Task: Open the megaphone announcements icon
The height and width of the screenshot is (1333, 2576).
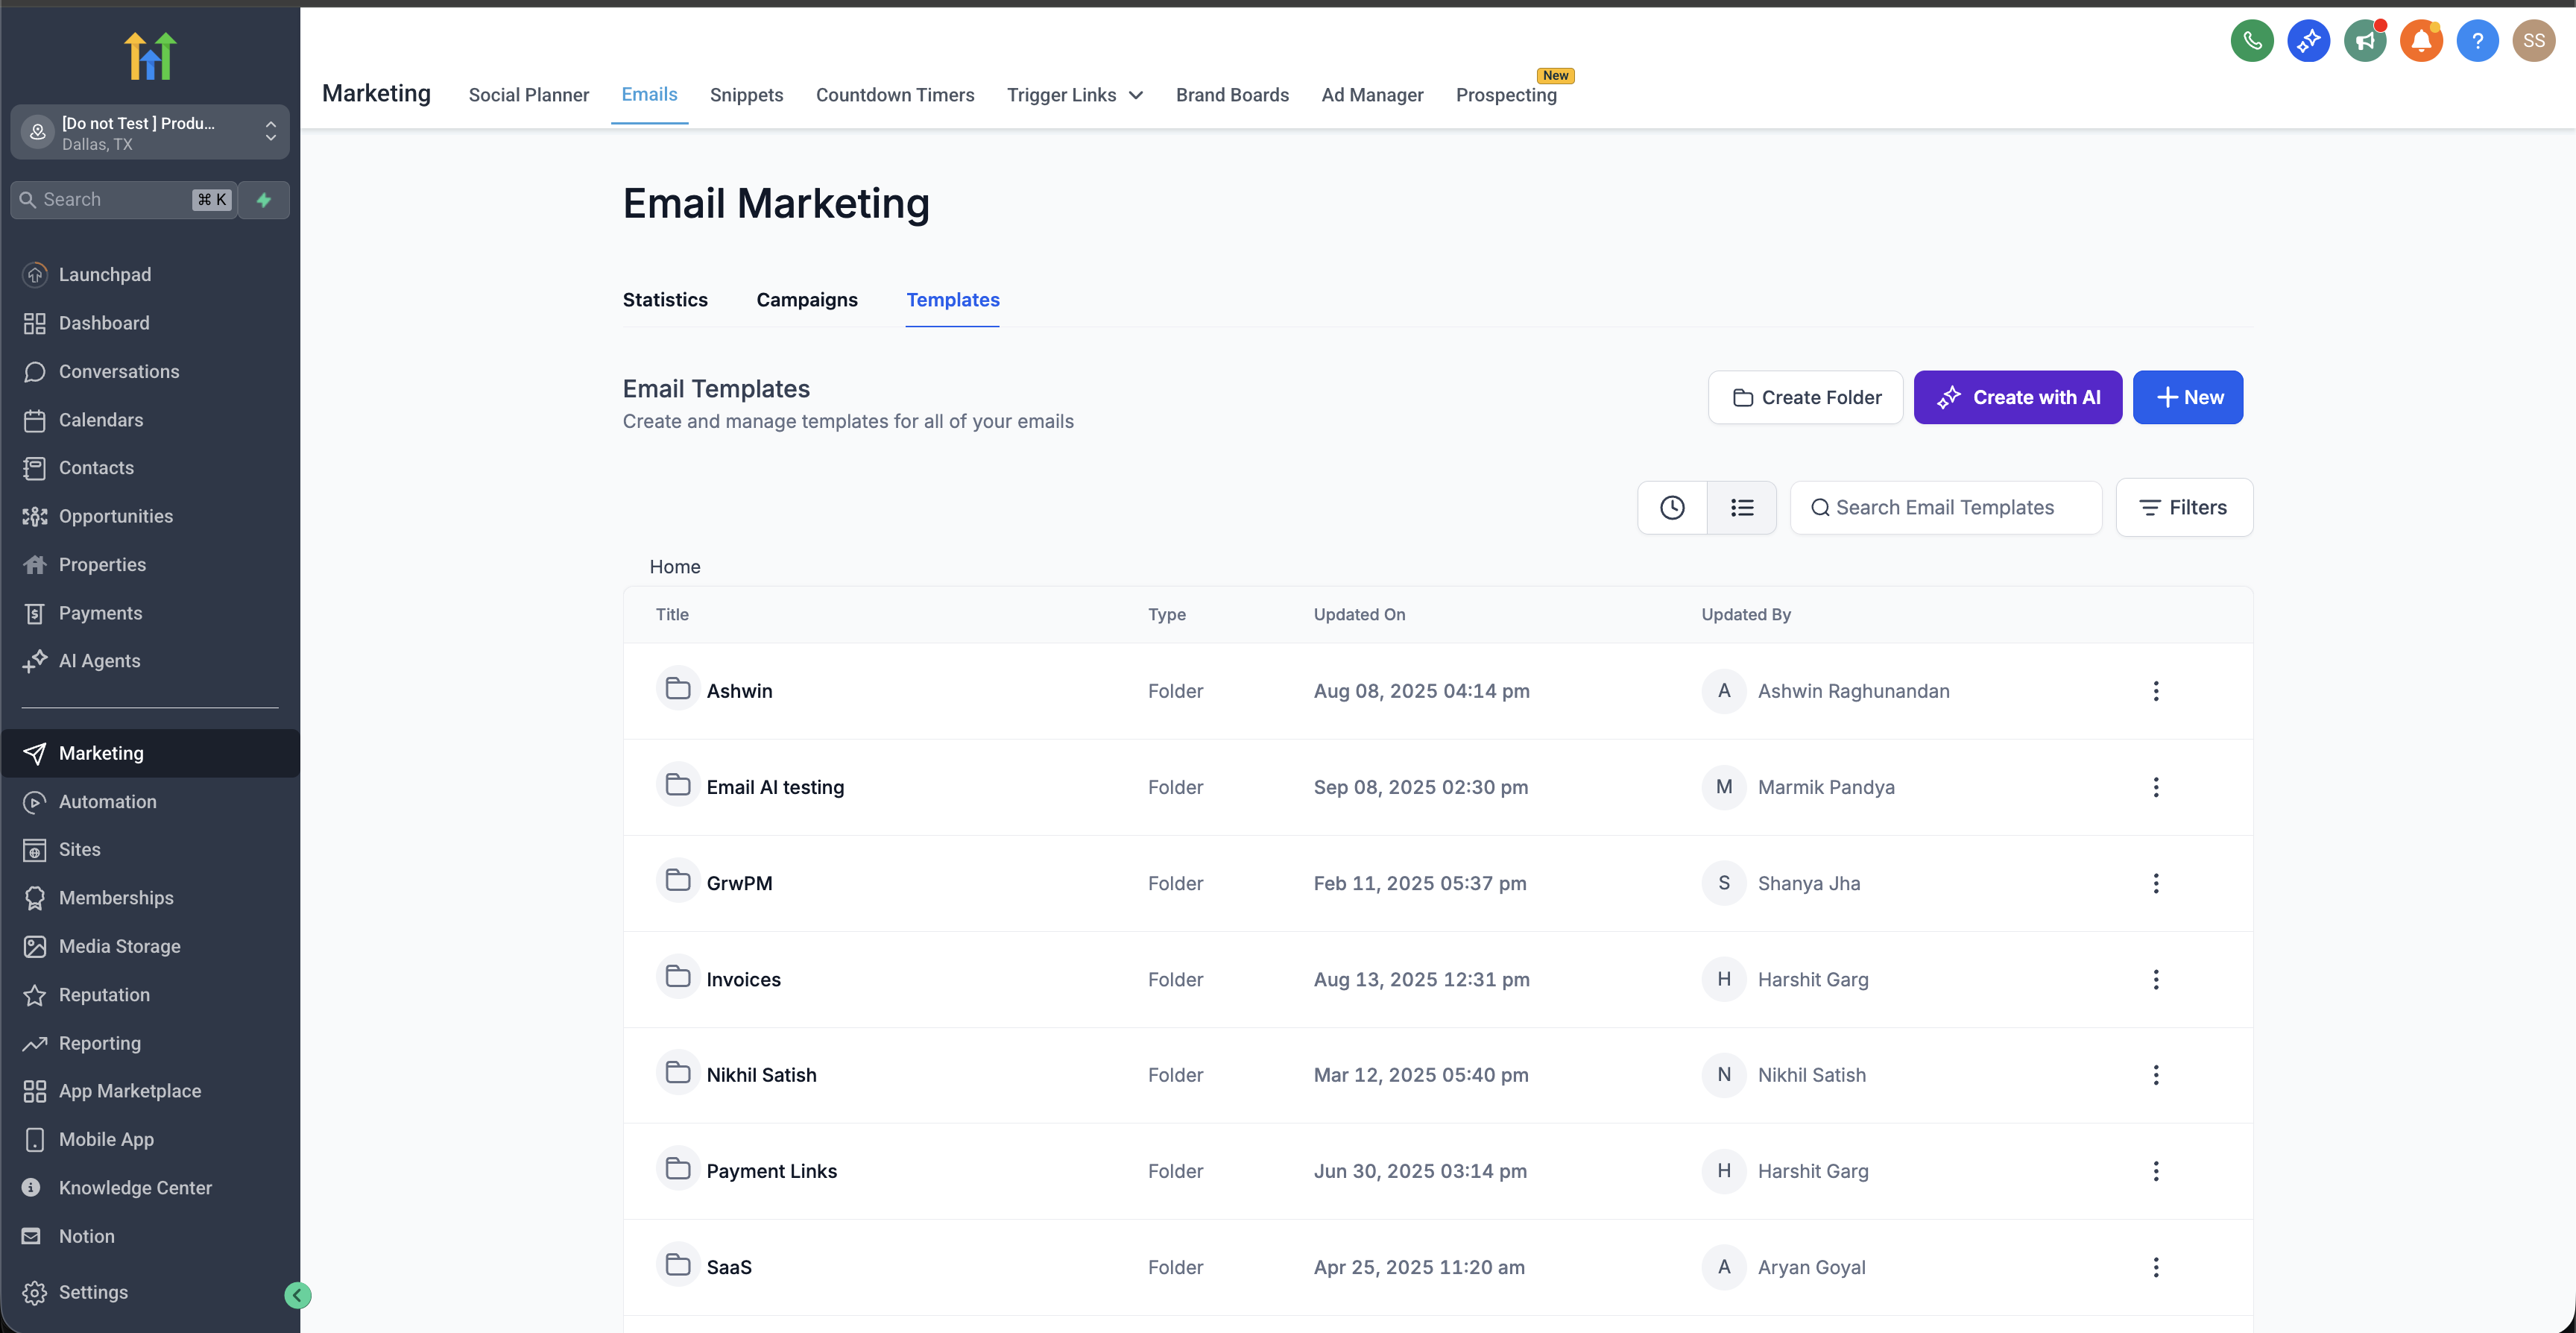Action: coord(2364,41)
